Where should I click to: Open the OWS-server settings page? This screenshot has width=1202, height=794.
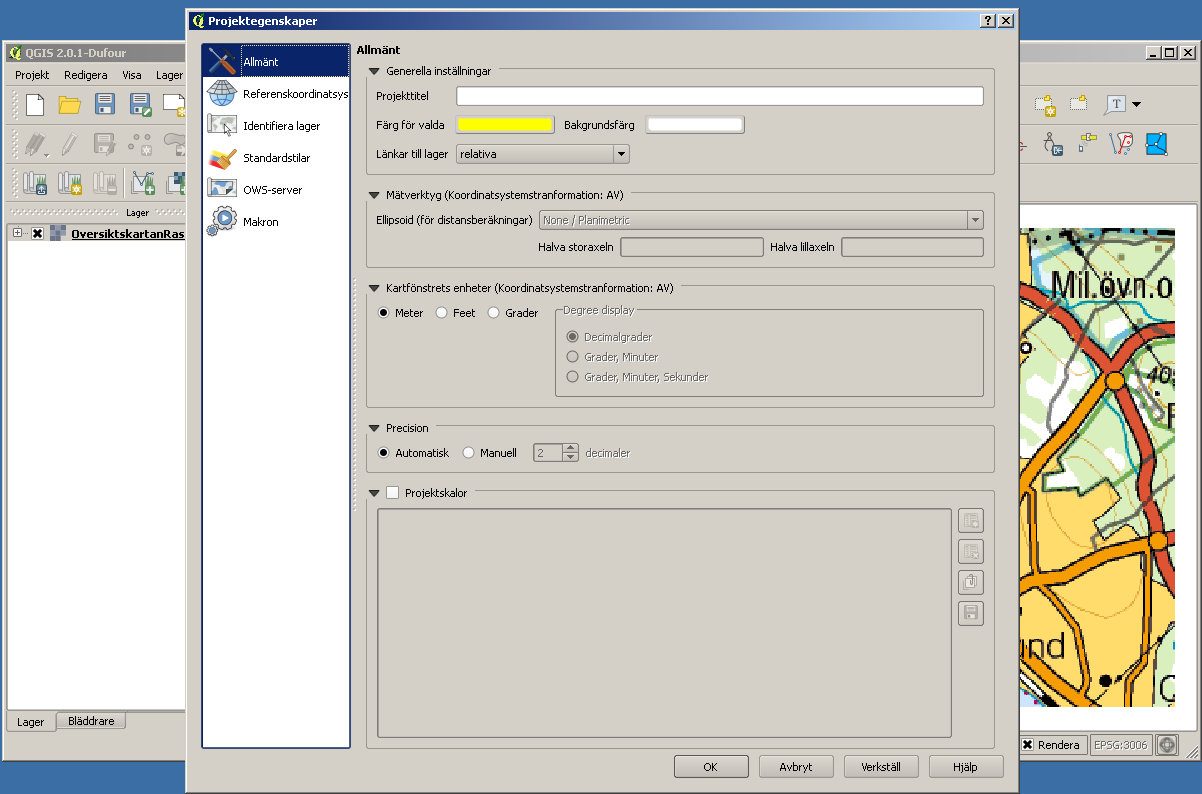[276, 190]
